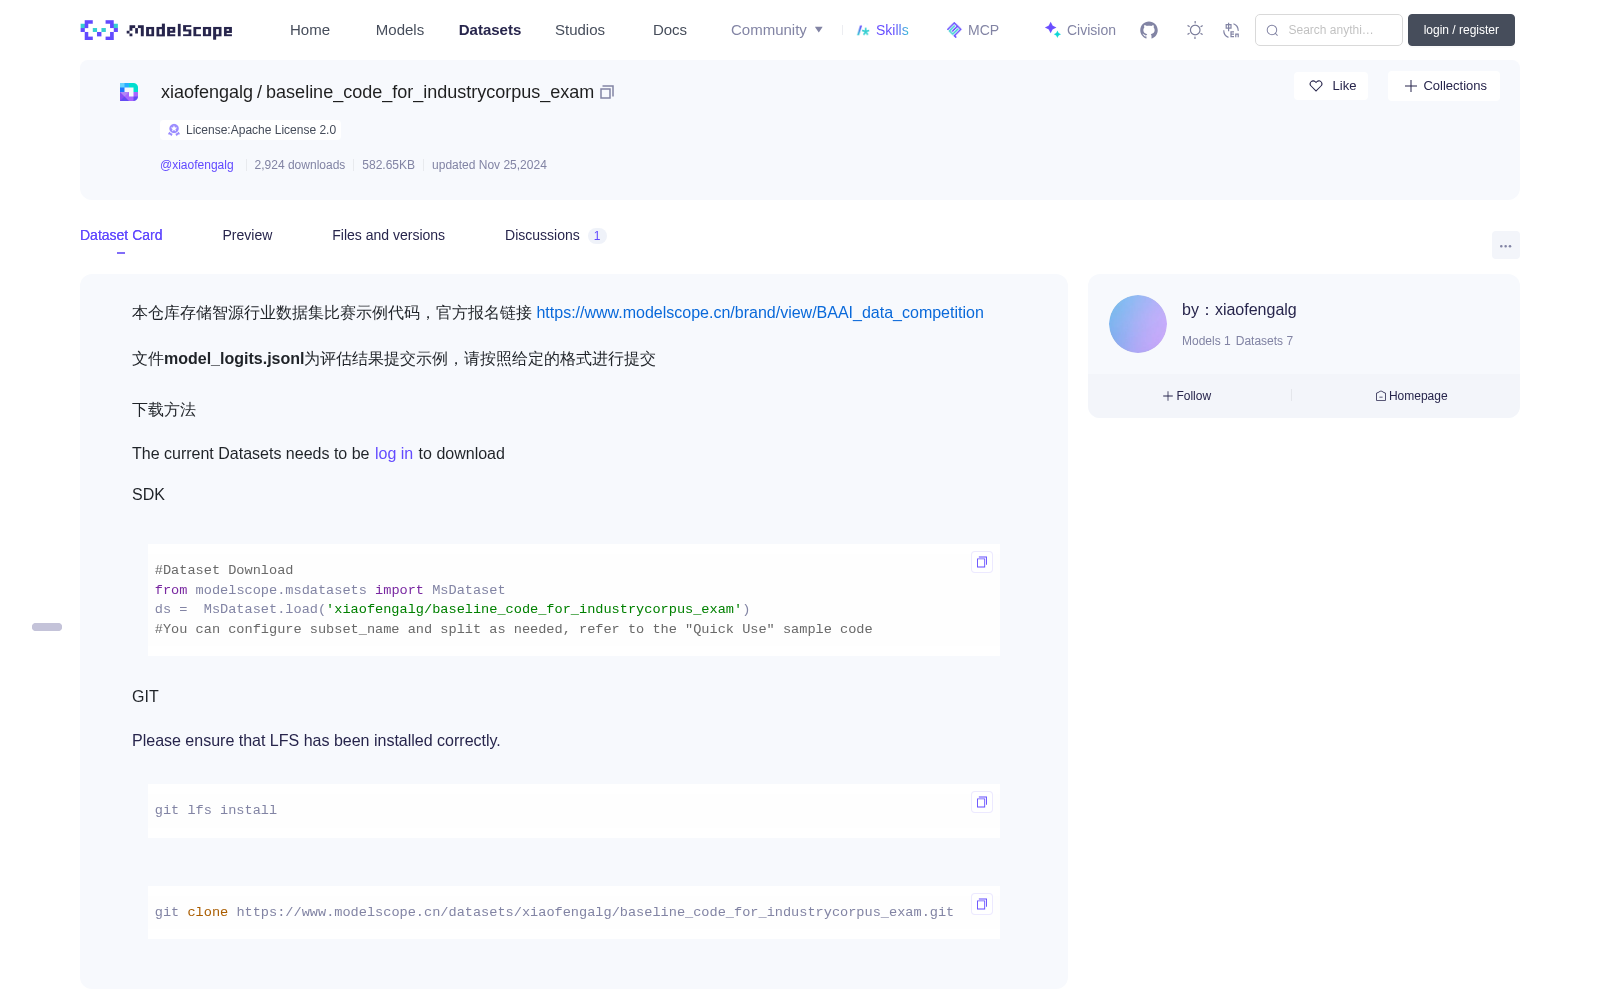Click the '#Dataset Download' code comment
This screenshot has width=1600, height=1000.
(x=224, y=570)
